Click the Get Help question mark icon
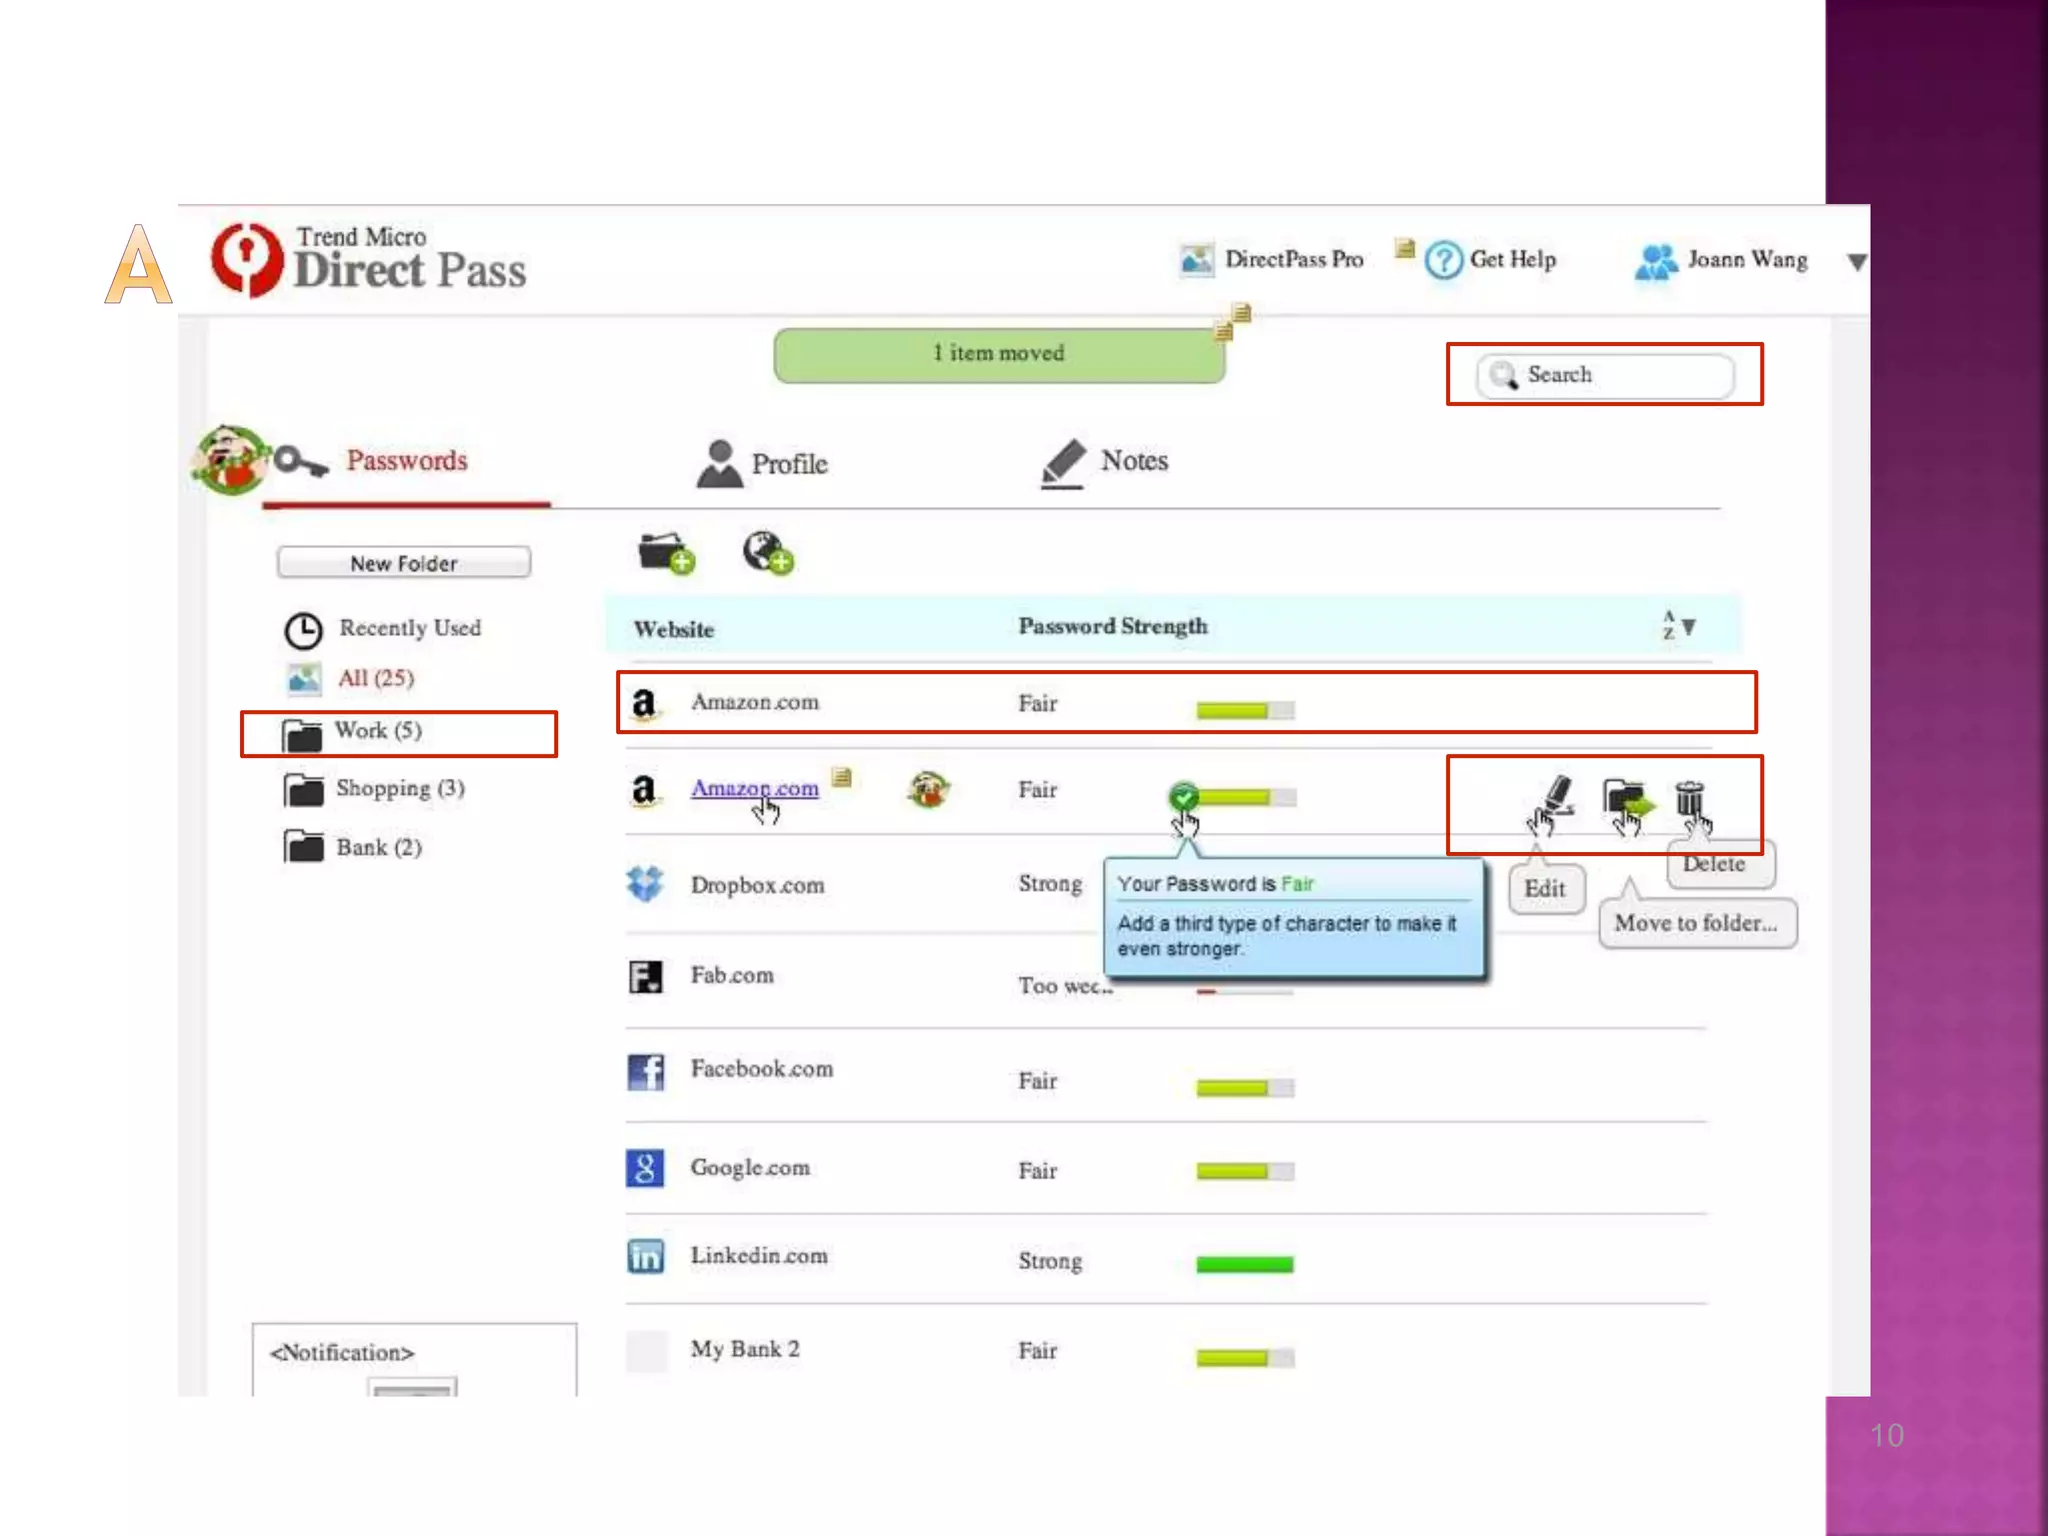This screenshot has height=1536, width=2048. pyautogui.click(x=1444, y=261)
